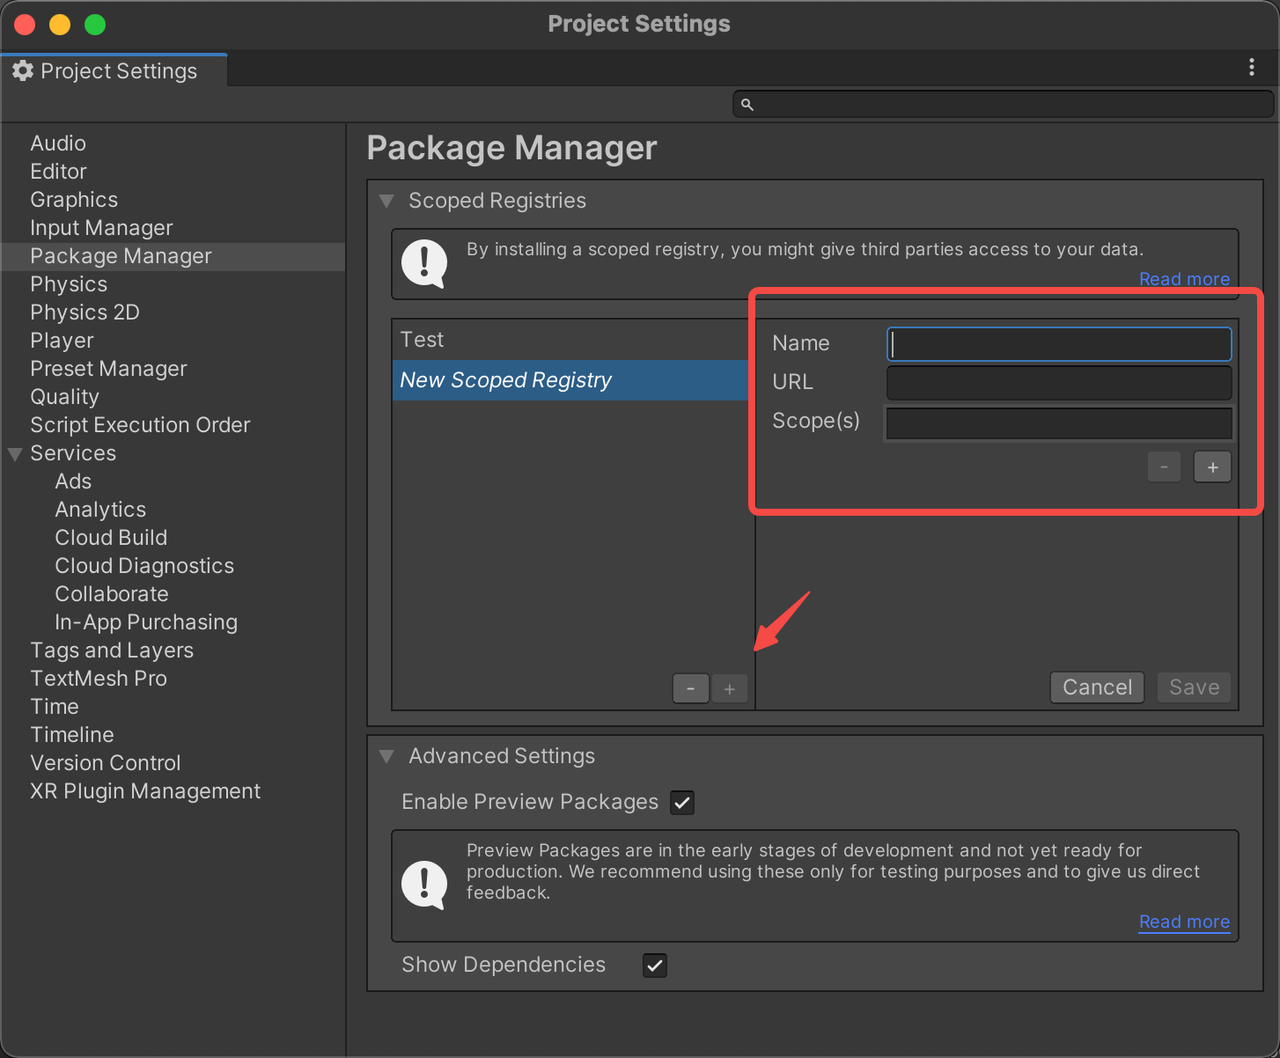This screenshot has width=1280, height=1058.
Task: Open Graphics settings
Action: (x=74, y=199)
